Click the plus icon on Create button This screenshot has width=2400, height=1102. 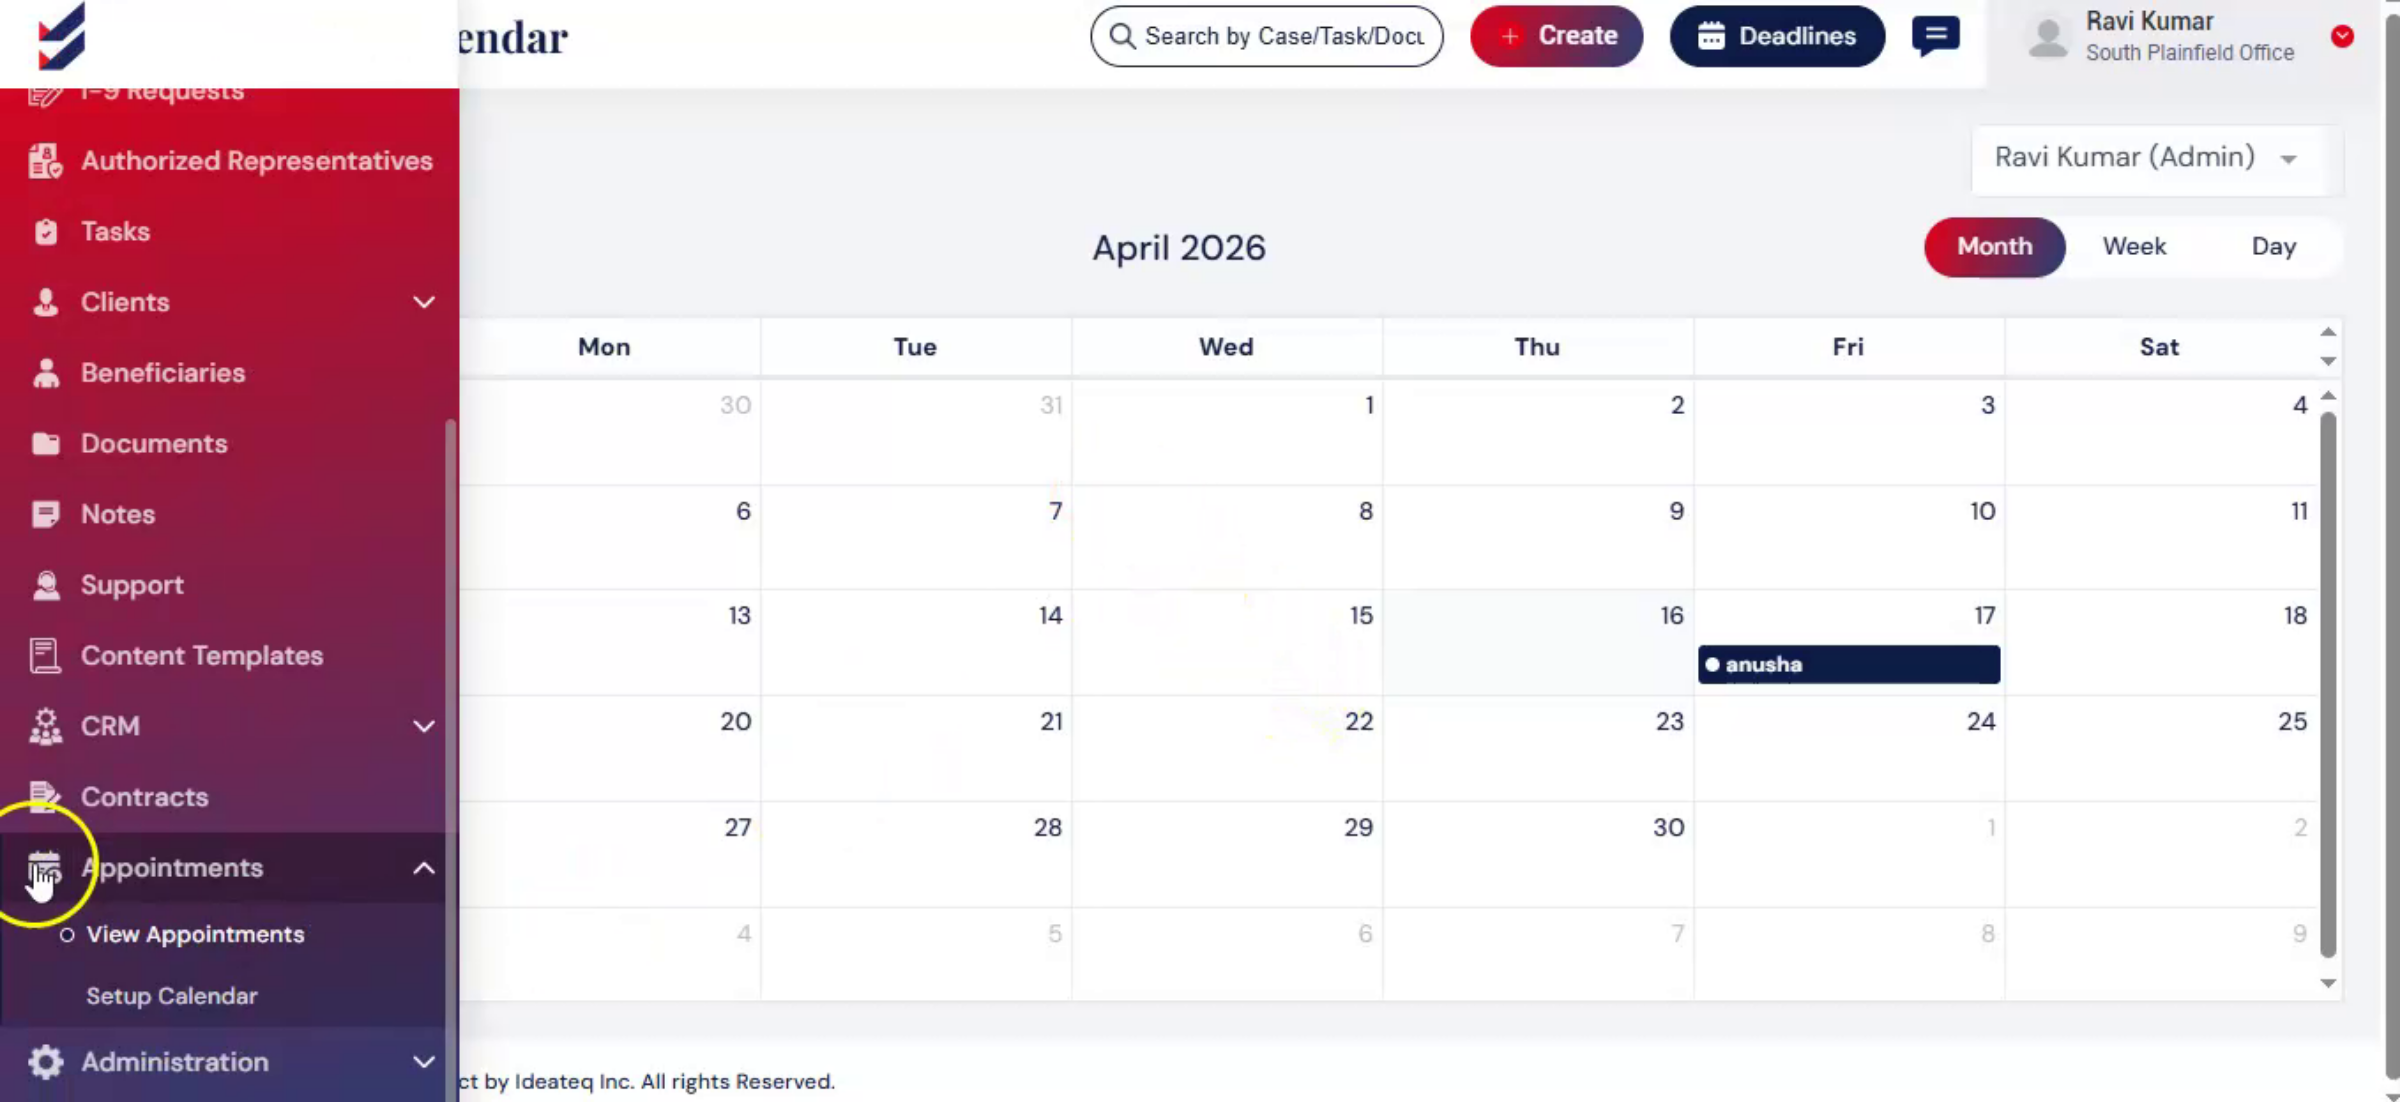(1510, 36)
